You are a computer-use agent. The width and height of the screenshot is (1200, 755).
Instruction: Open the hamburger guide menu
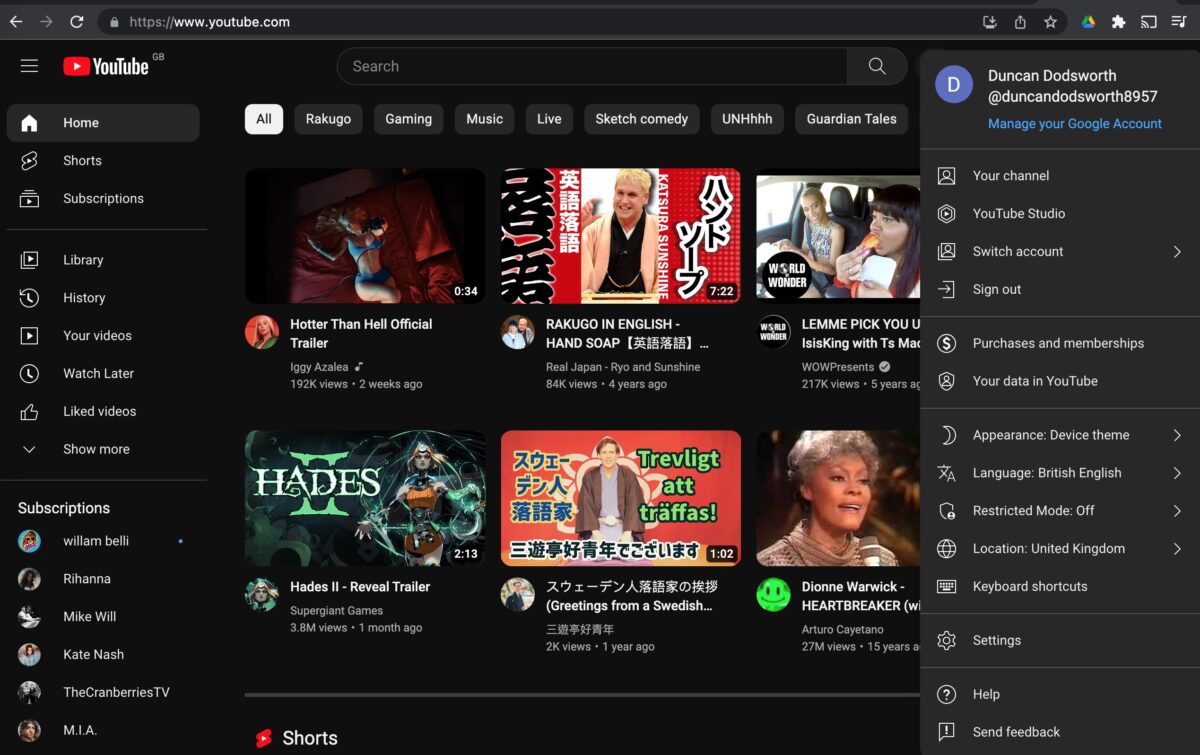pyautogui.click(x=29, y=66)
